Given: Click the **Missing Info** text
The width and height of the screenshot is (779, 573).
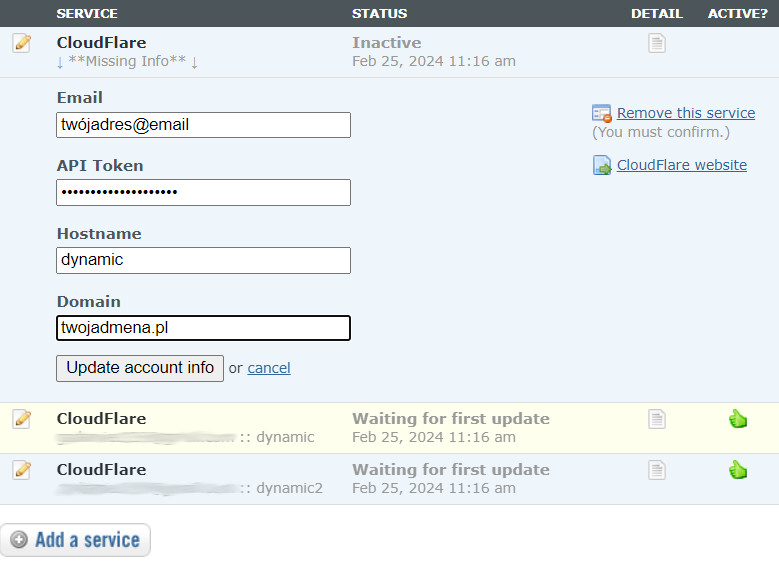Looking at the screenshot, I should pyautogui.click(x=127, y=61).
